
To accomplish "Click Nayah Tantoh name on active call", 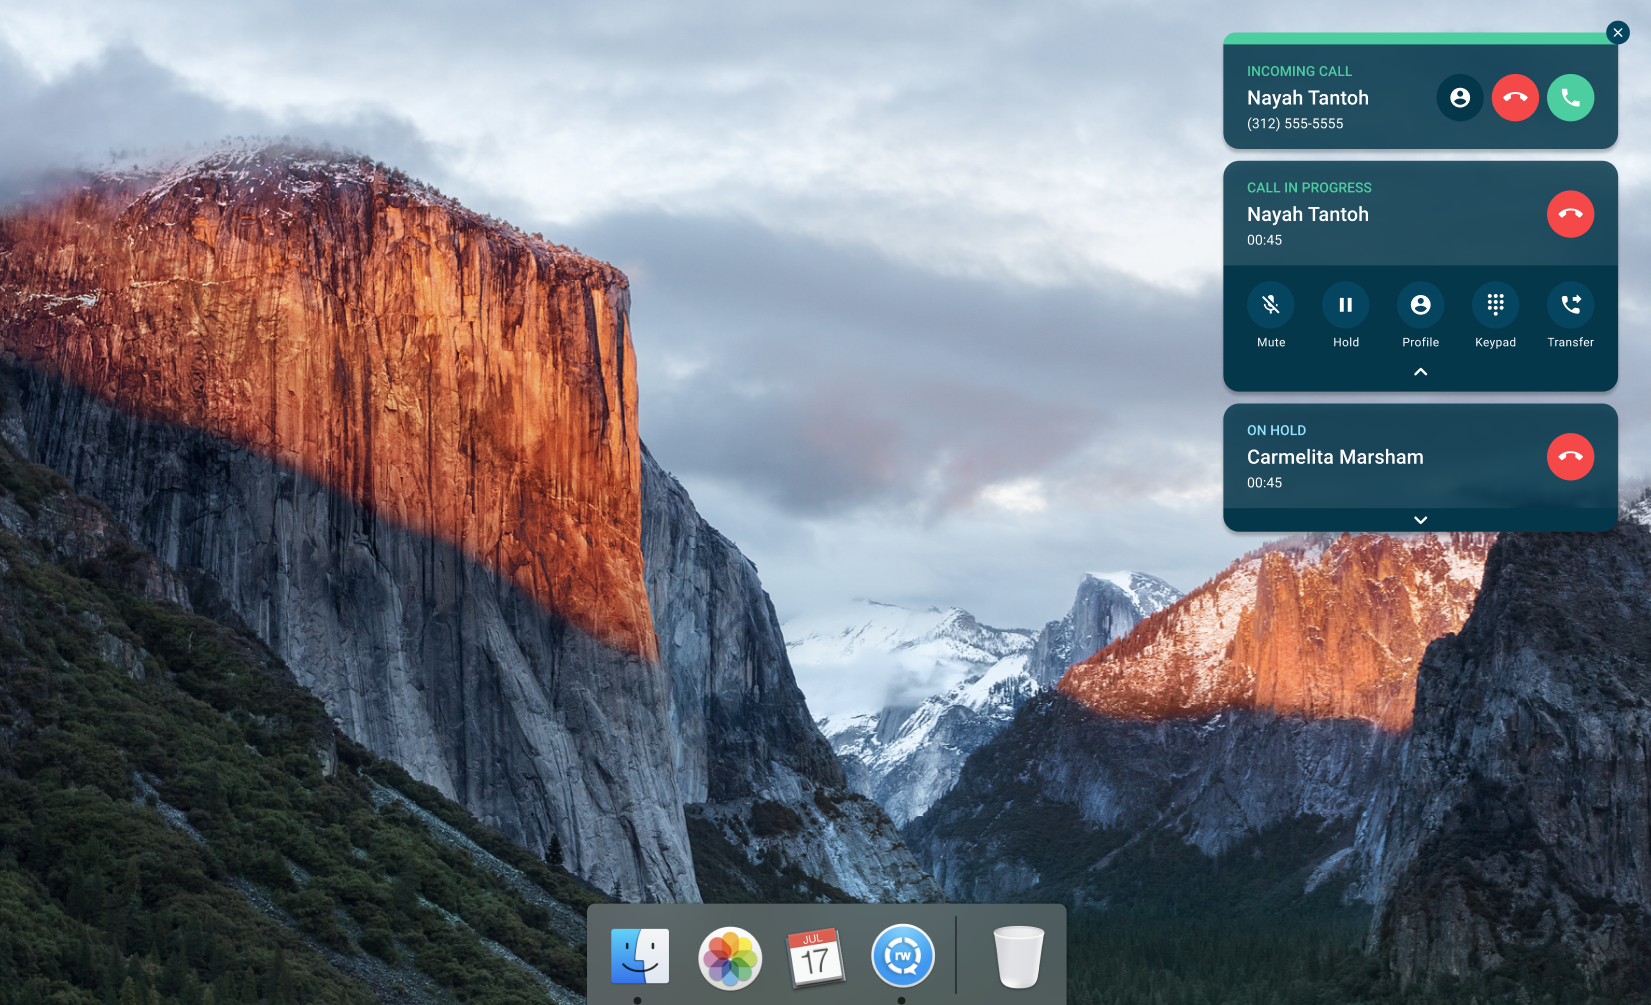I will (1308, 214).
